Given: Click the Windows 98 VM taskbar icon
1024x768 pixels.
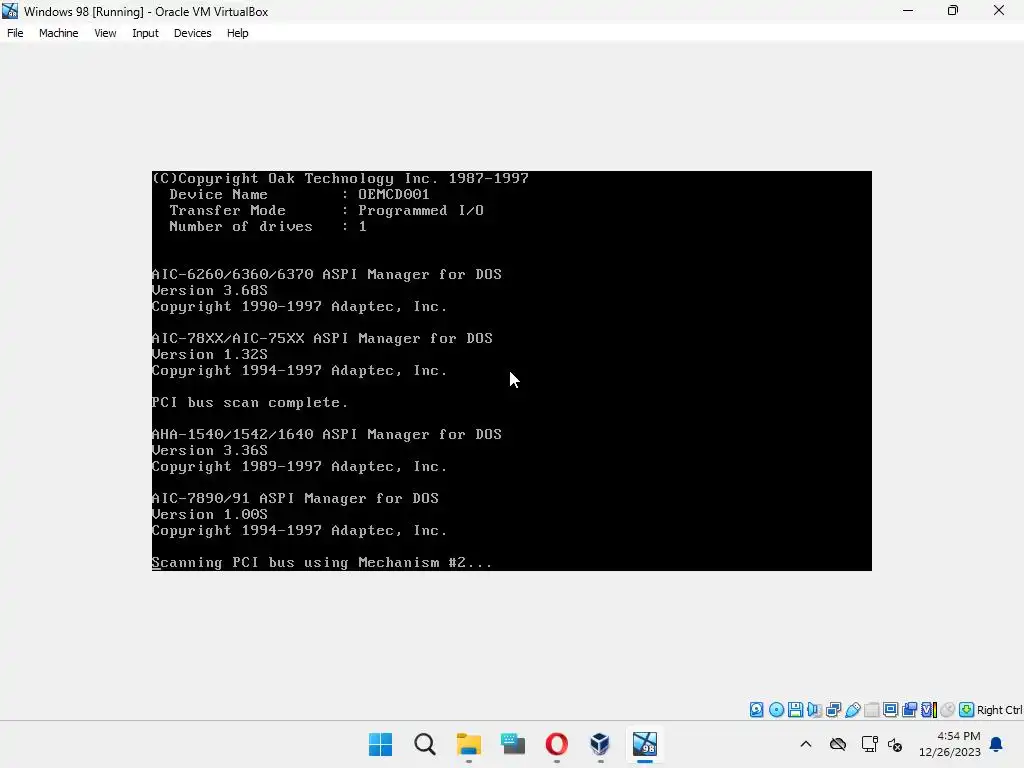Looking at the screenshot, I should (x=645, y=744).
